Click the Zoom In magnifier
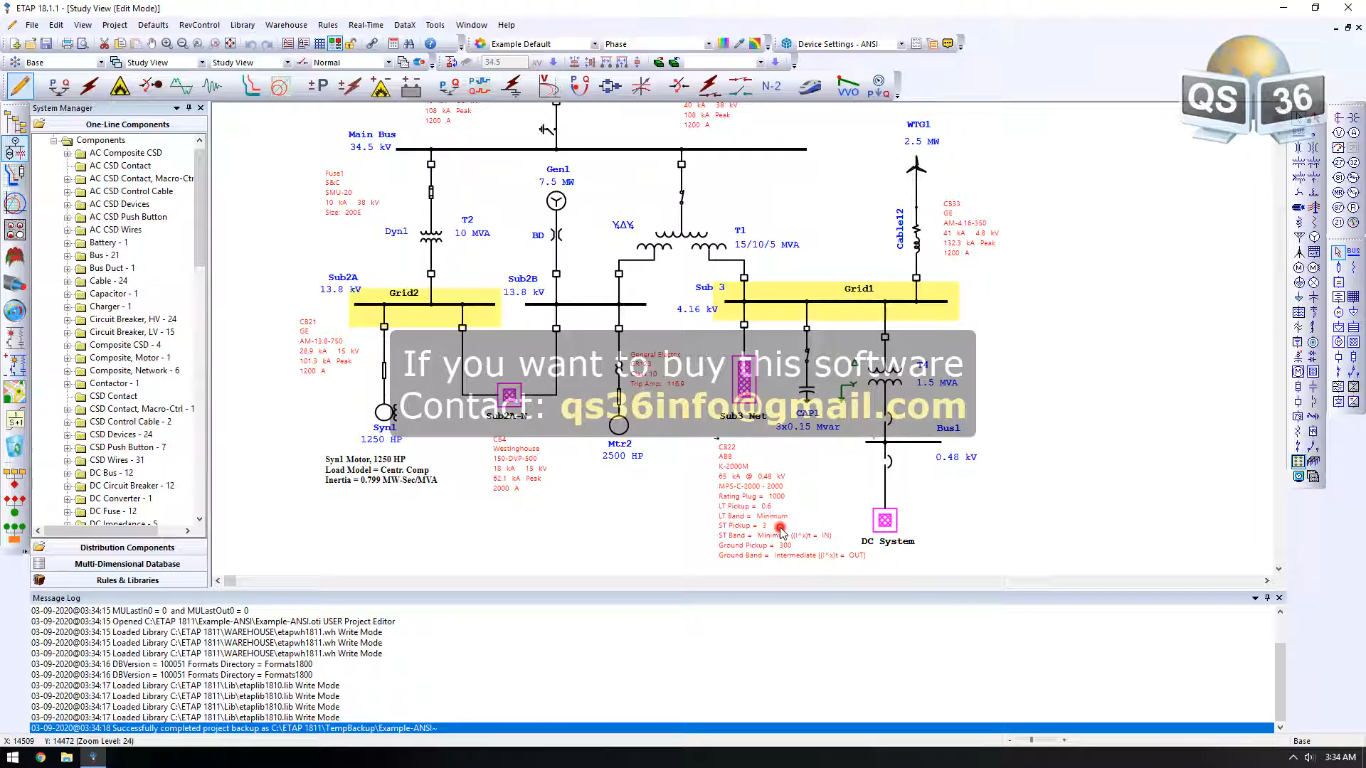 (x=167, y=44)
